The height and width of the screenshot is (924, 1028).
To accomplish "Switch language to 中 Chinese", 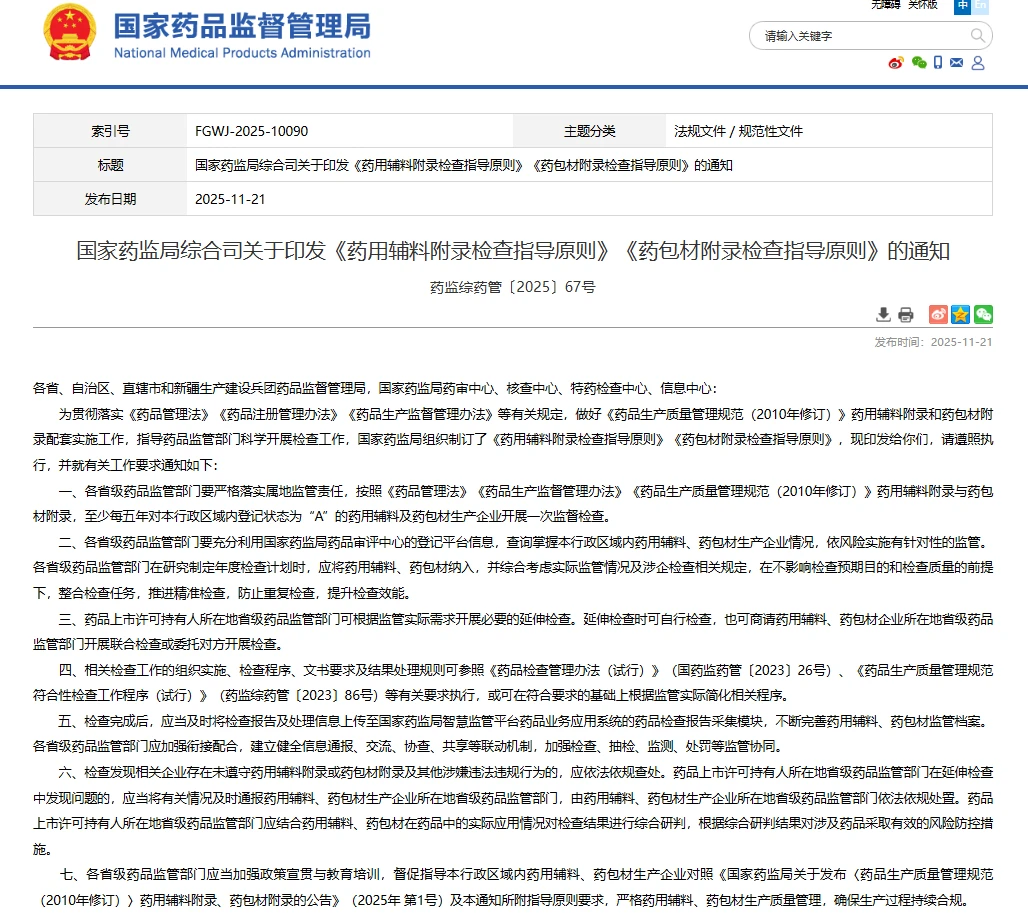I will 962,5.
